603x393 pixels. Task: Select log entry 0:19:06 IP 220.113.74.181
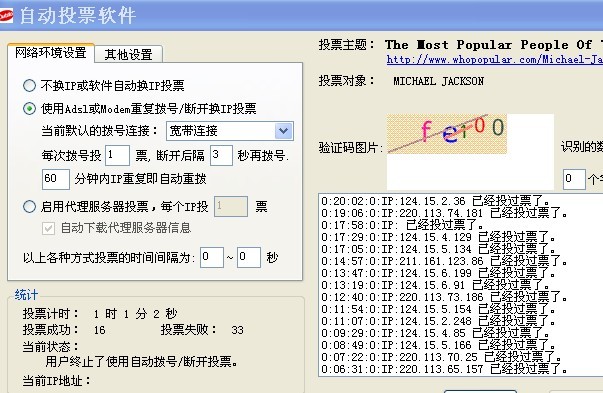444,213
